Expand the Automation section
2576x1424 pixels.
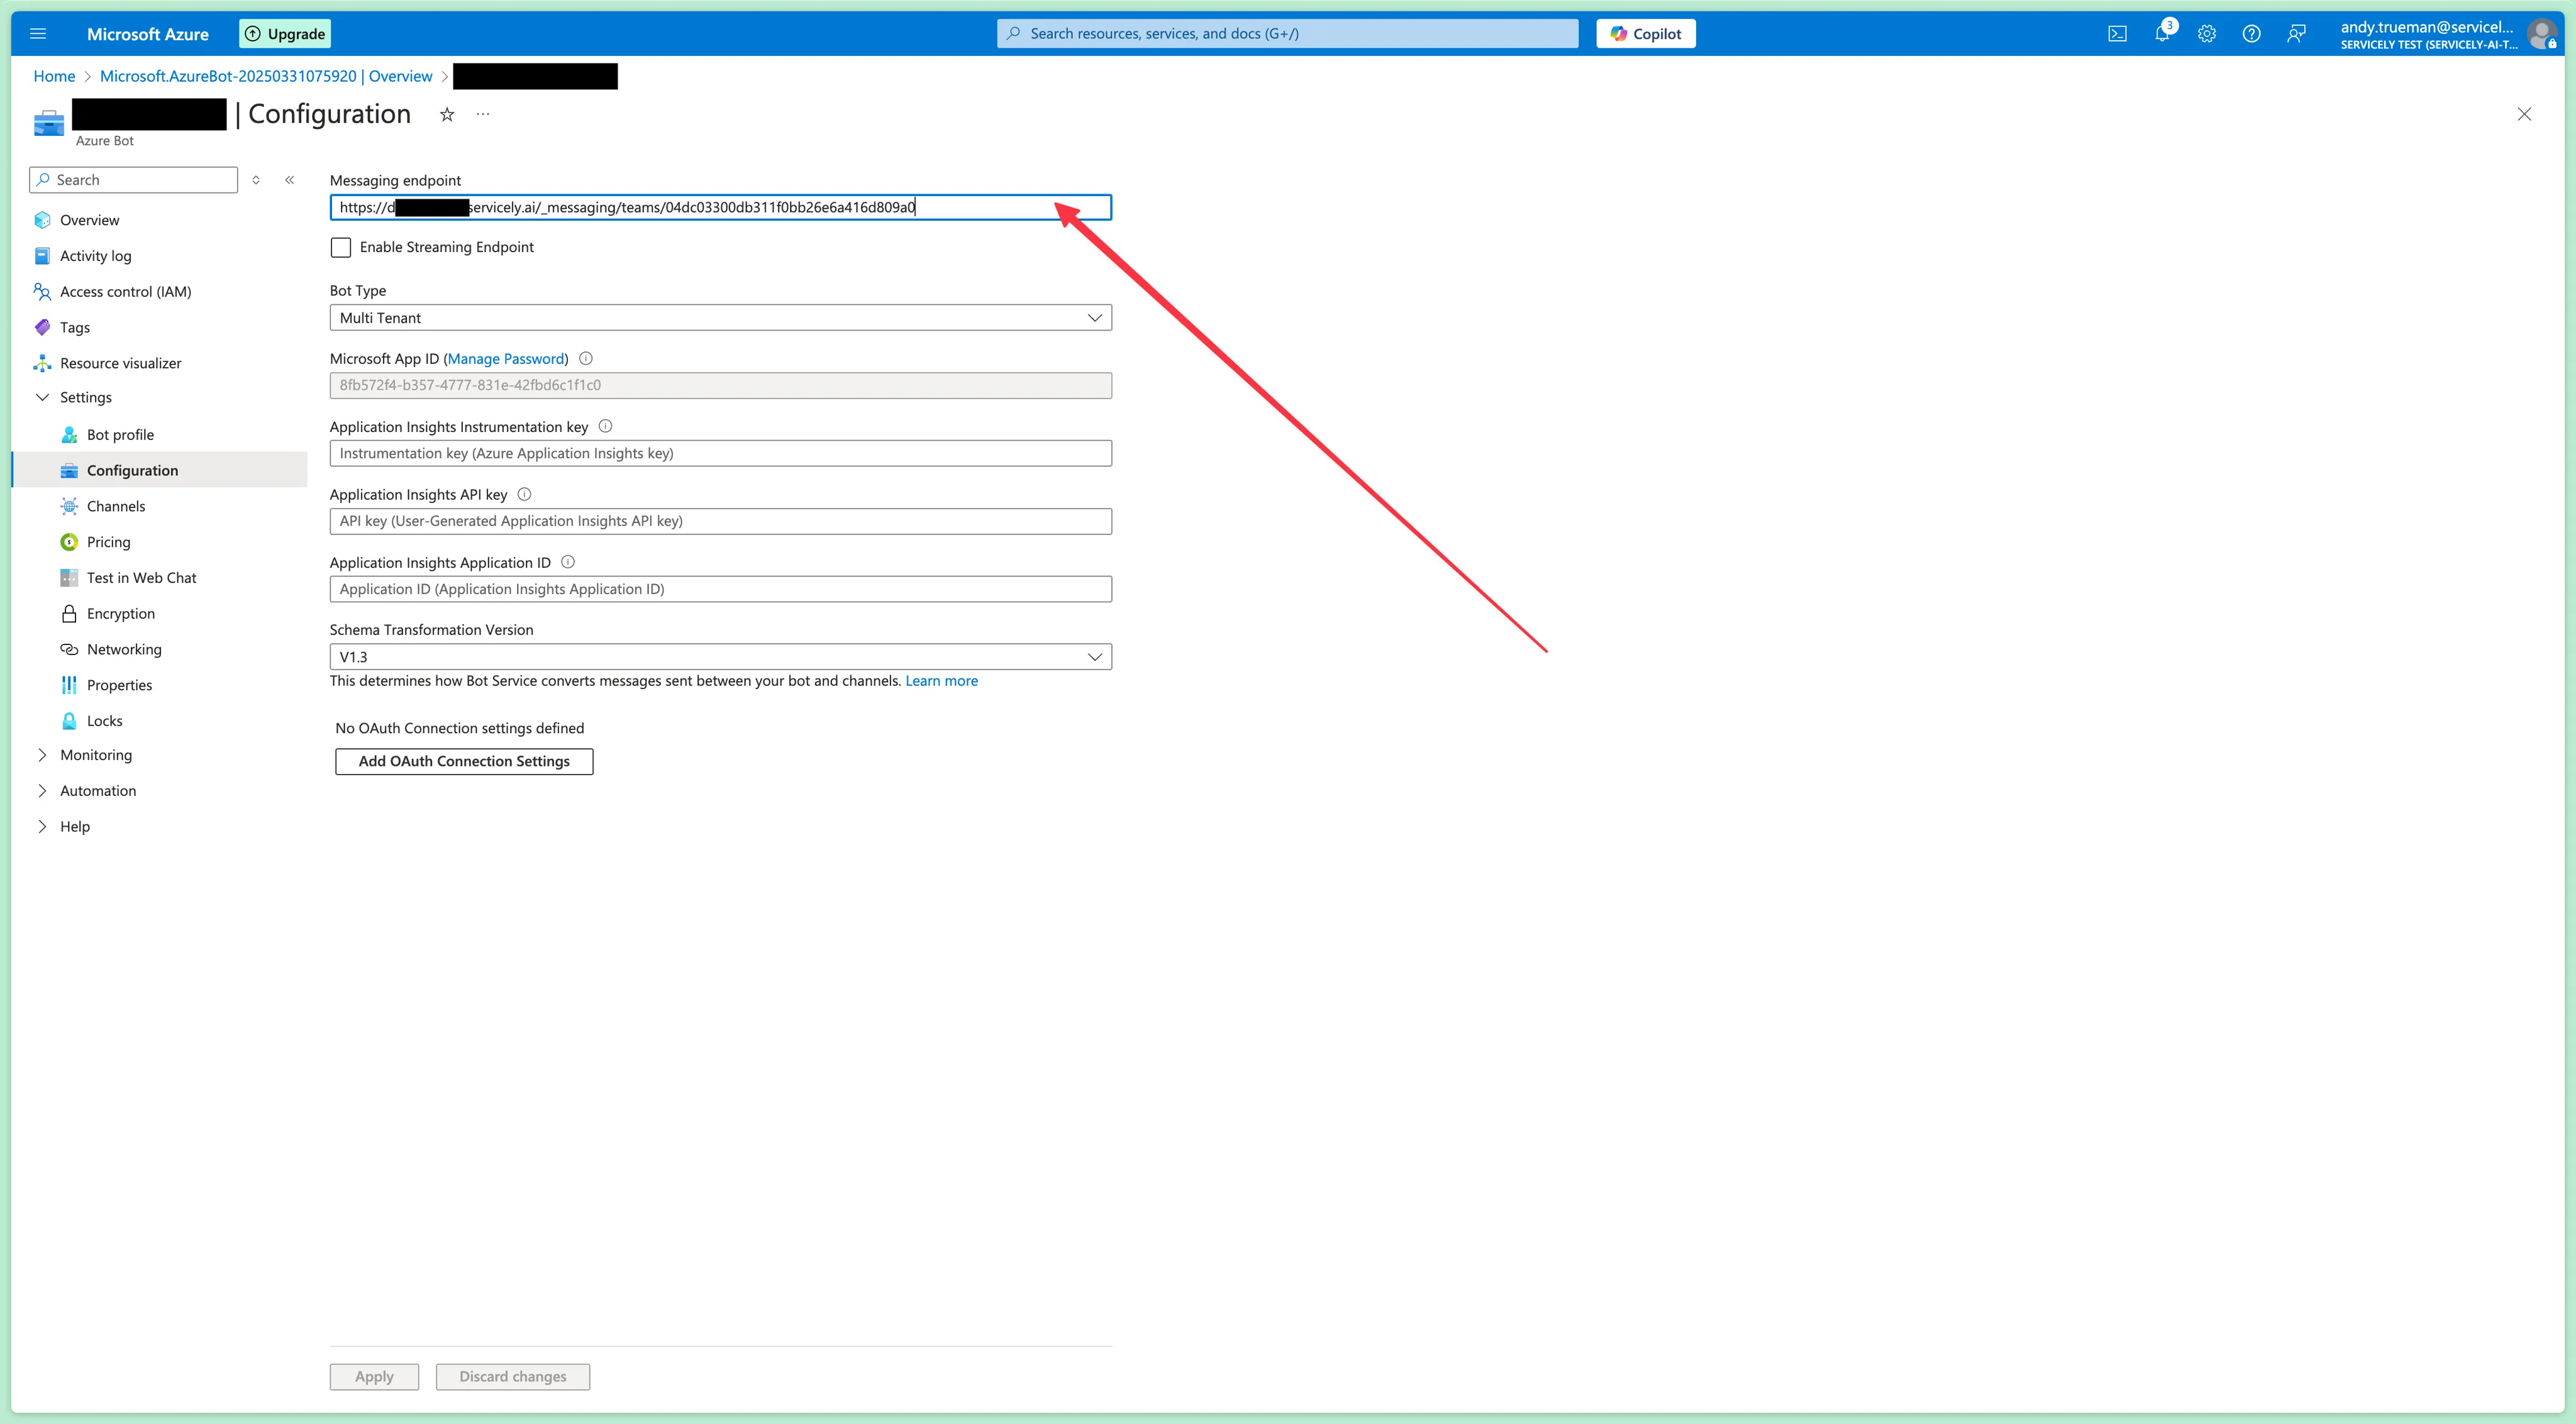coord(42,790)
